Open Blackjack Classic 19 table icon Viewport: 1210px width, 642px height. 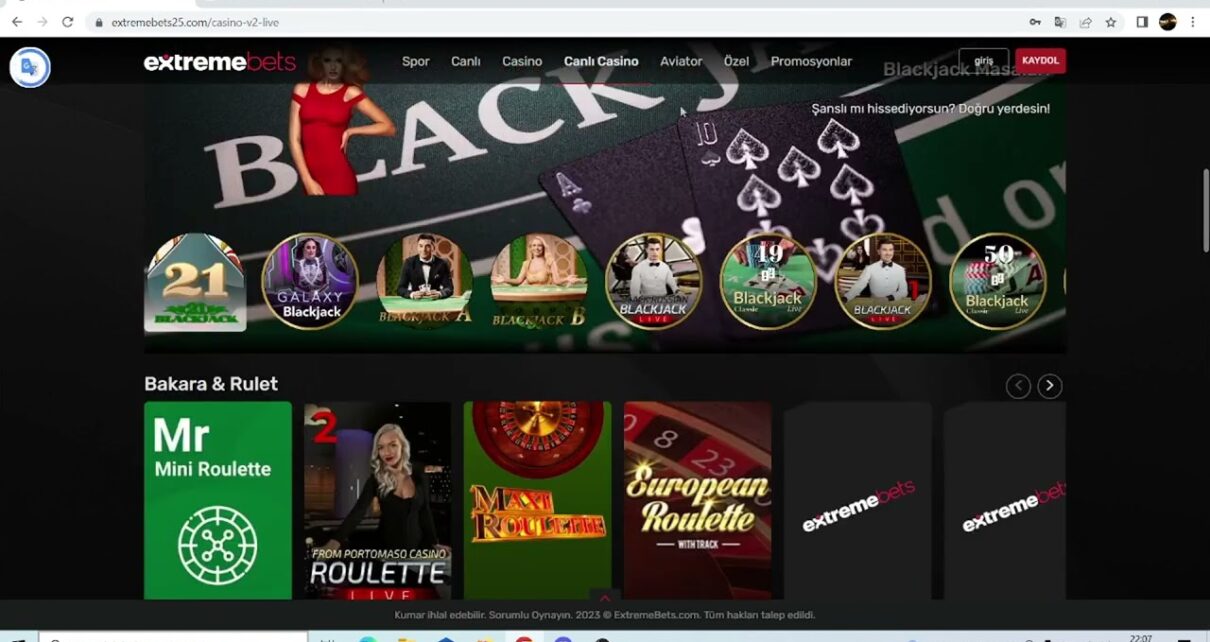(x=768, y=282)
